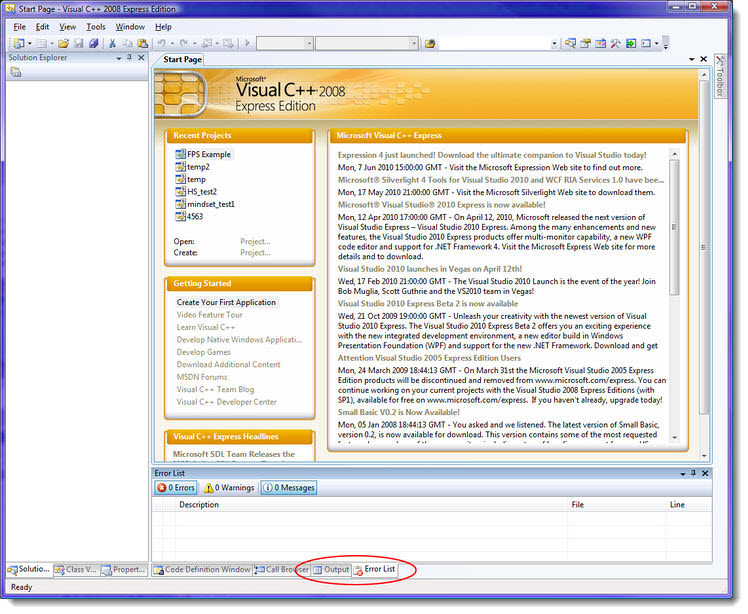Open the Object Browser toolbar icon

pos(601,44)
